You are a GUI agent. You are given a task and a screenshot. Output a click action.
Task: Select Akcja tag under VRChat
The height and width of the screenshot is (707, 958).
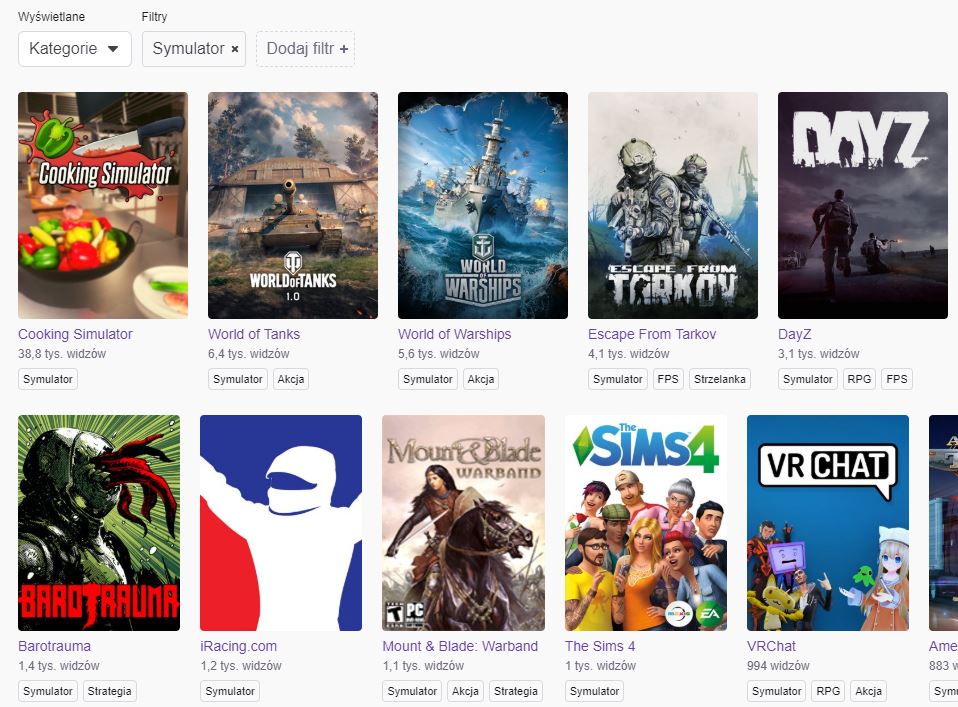pos(868,691)
